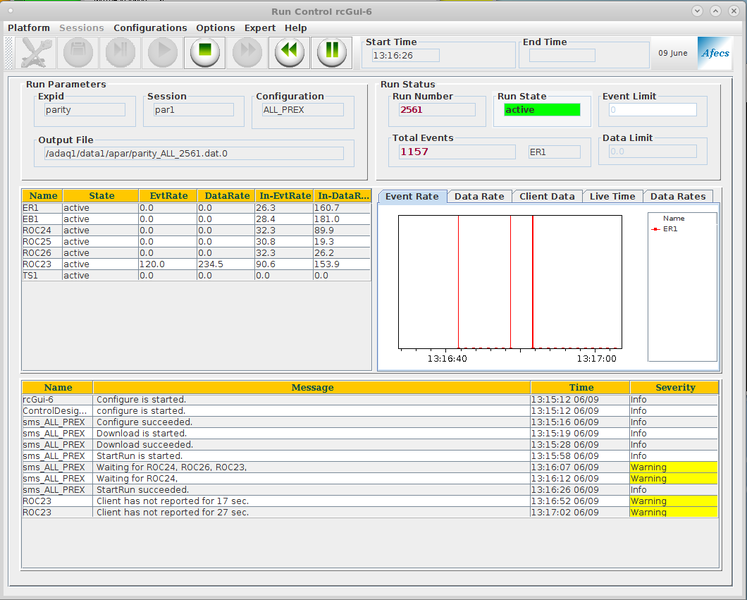
Task: Select 'Waiting for ROC24, ROC26, ROC23.' message
Action: (x=370, y=468)
